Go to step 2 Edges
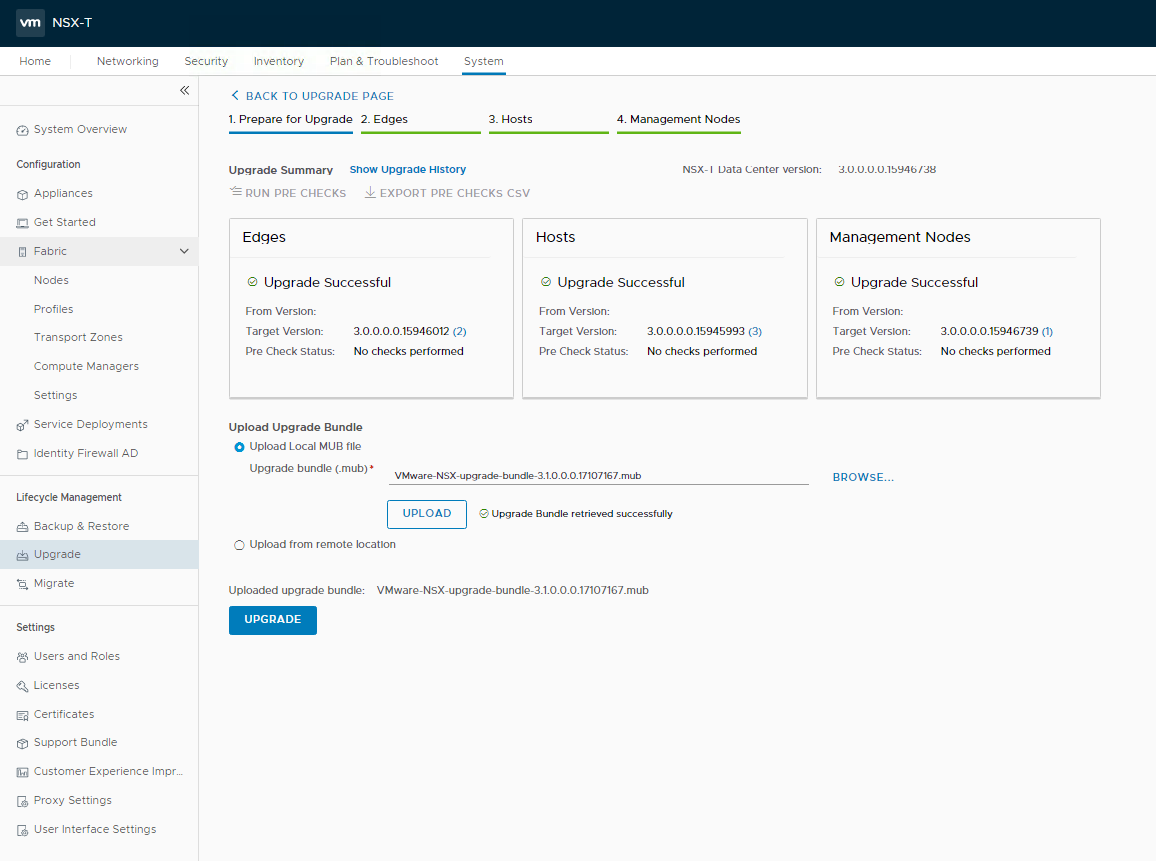Screen dimensions: 1156x861 coord(384,119)
